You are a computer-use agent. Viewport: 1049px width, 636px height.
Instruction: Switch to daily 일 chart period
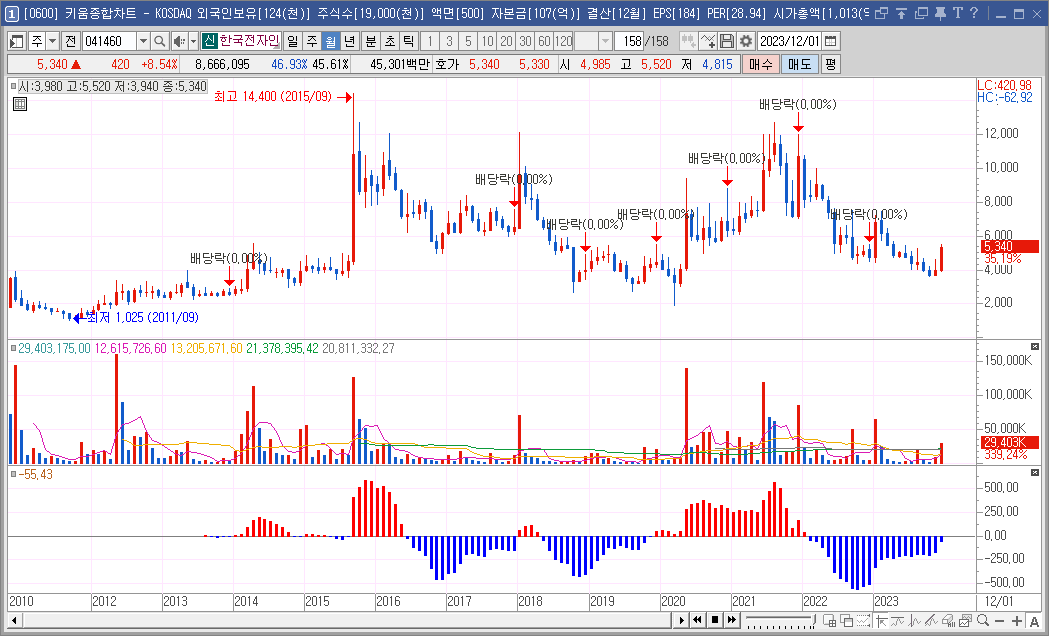[292, 41]
